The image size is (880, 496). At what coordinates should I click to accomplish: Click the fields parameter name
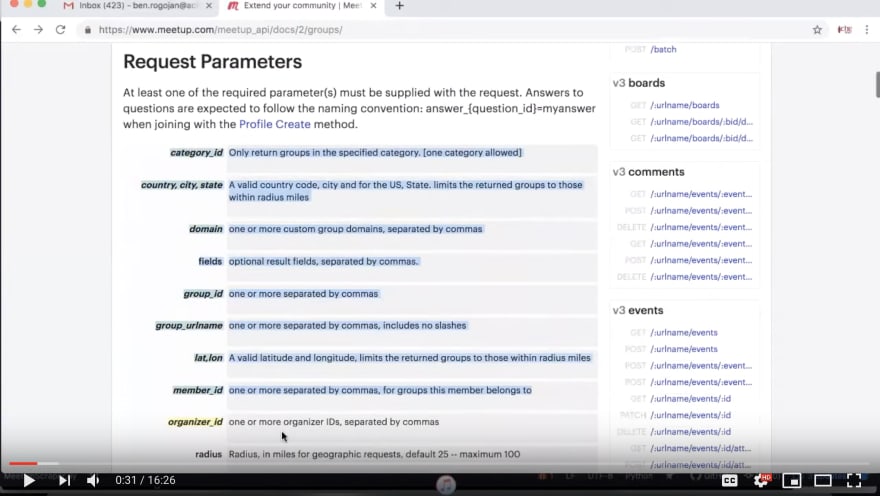click(x=210, y=261)
